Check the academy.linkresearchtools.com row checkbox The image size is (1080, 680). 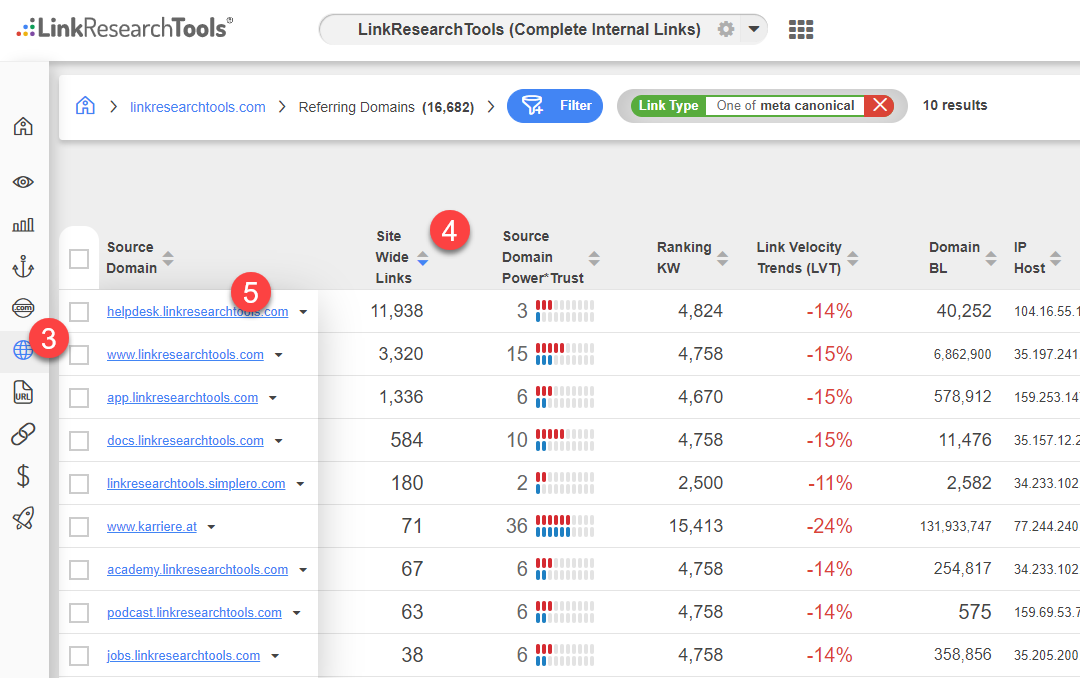(79, 570)
